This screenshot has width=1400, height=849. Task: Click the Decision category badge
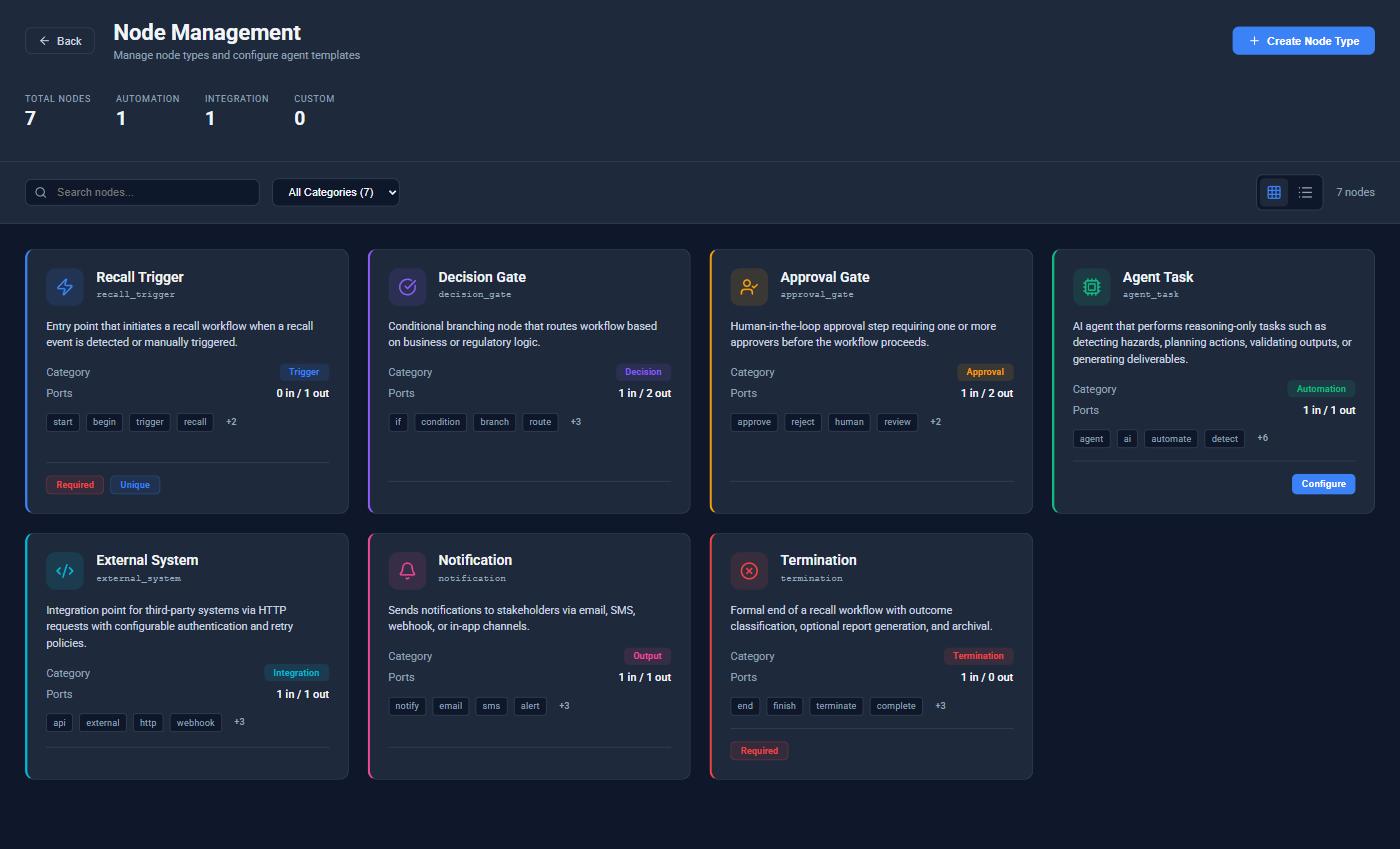[x=643, y=372]
